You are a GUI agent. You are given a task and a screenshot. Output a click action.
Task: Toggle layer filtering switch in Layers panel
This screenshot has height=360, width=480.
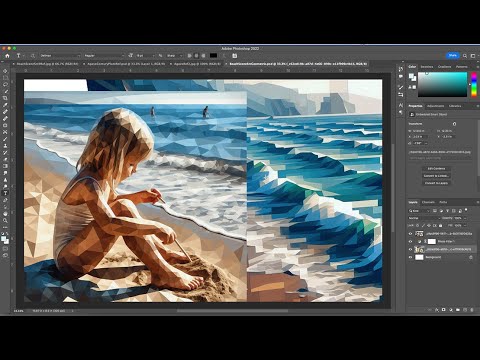pos(466,210)
